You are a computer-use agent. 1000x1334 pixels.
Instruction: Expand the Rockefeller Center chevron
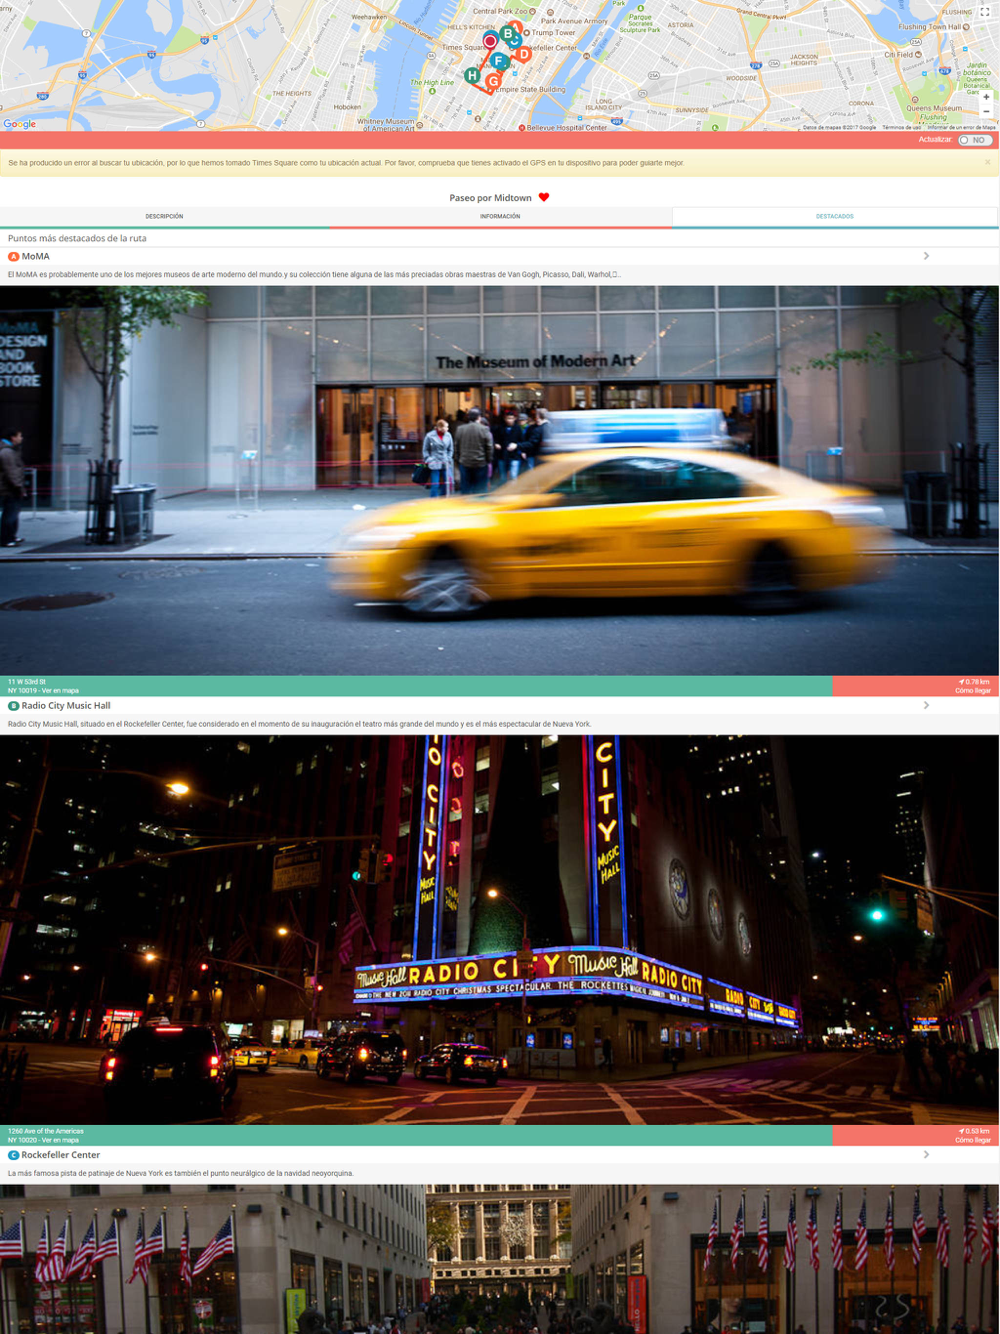coord(927,1154)
